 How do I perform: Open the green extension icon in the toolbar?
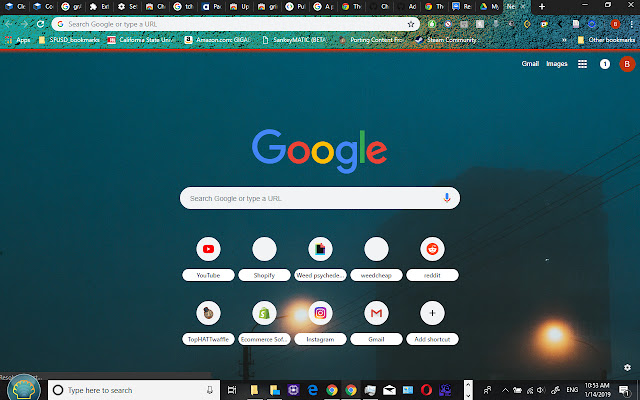[x=431, y=24]
